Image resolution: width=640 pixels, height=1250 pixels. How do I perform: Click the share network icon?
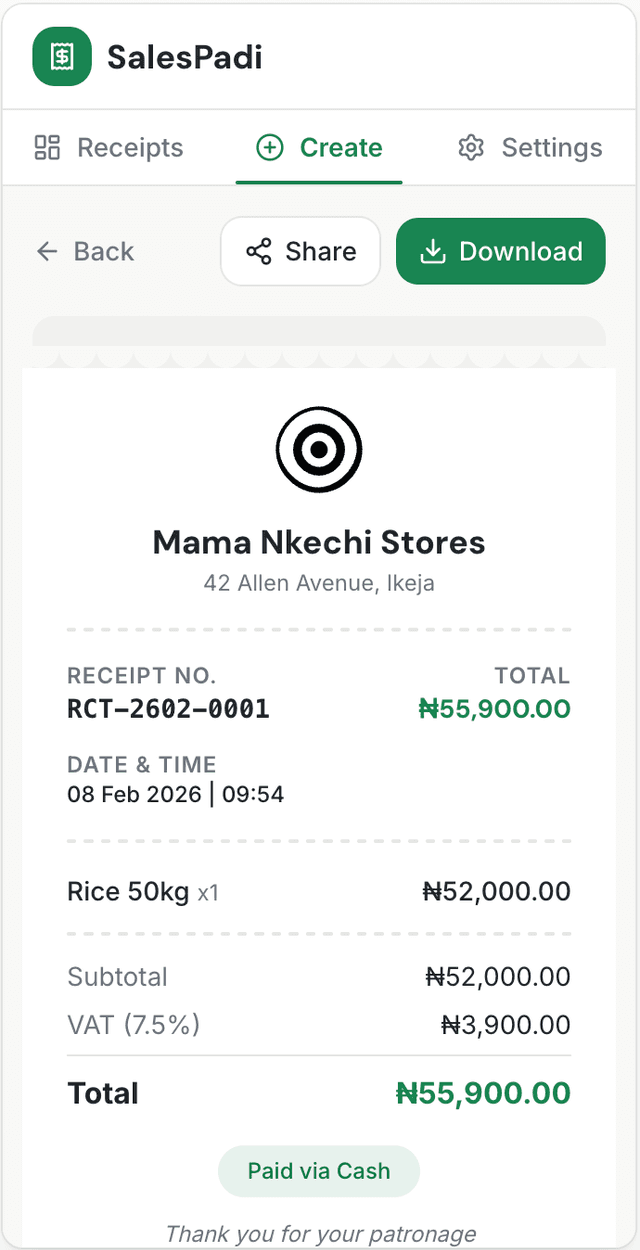click(x=263, y=251)
